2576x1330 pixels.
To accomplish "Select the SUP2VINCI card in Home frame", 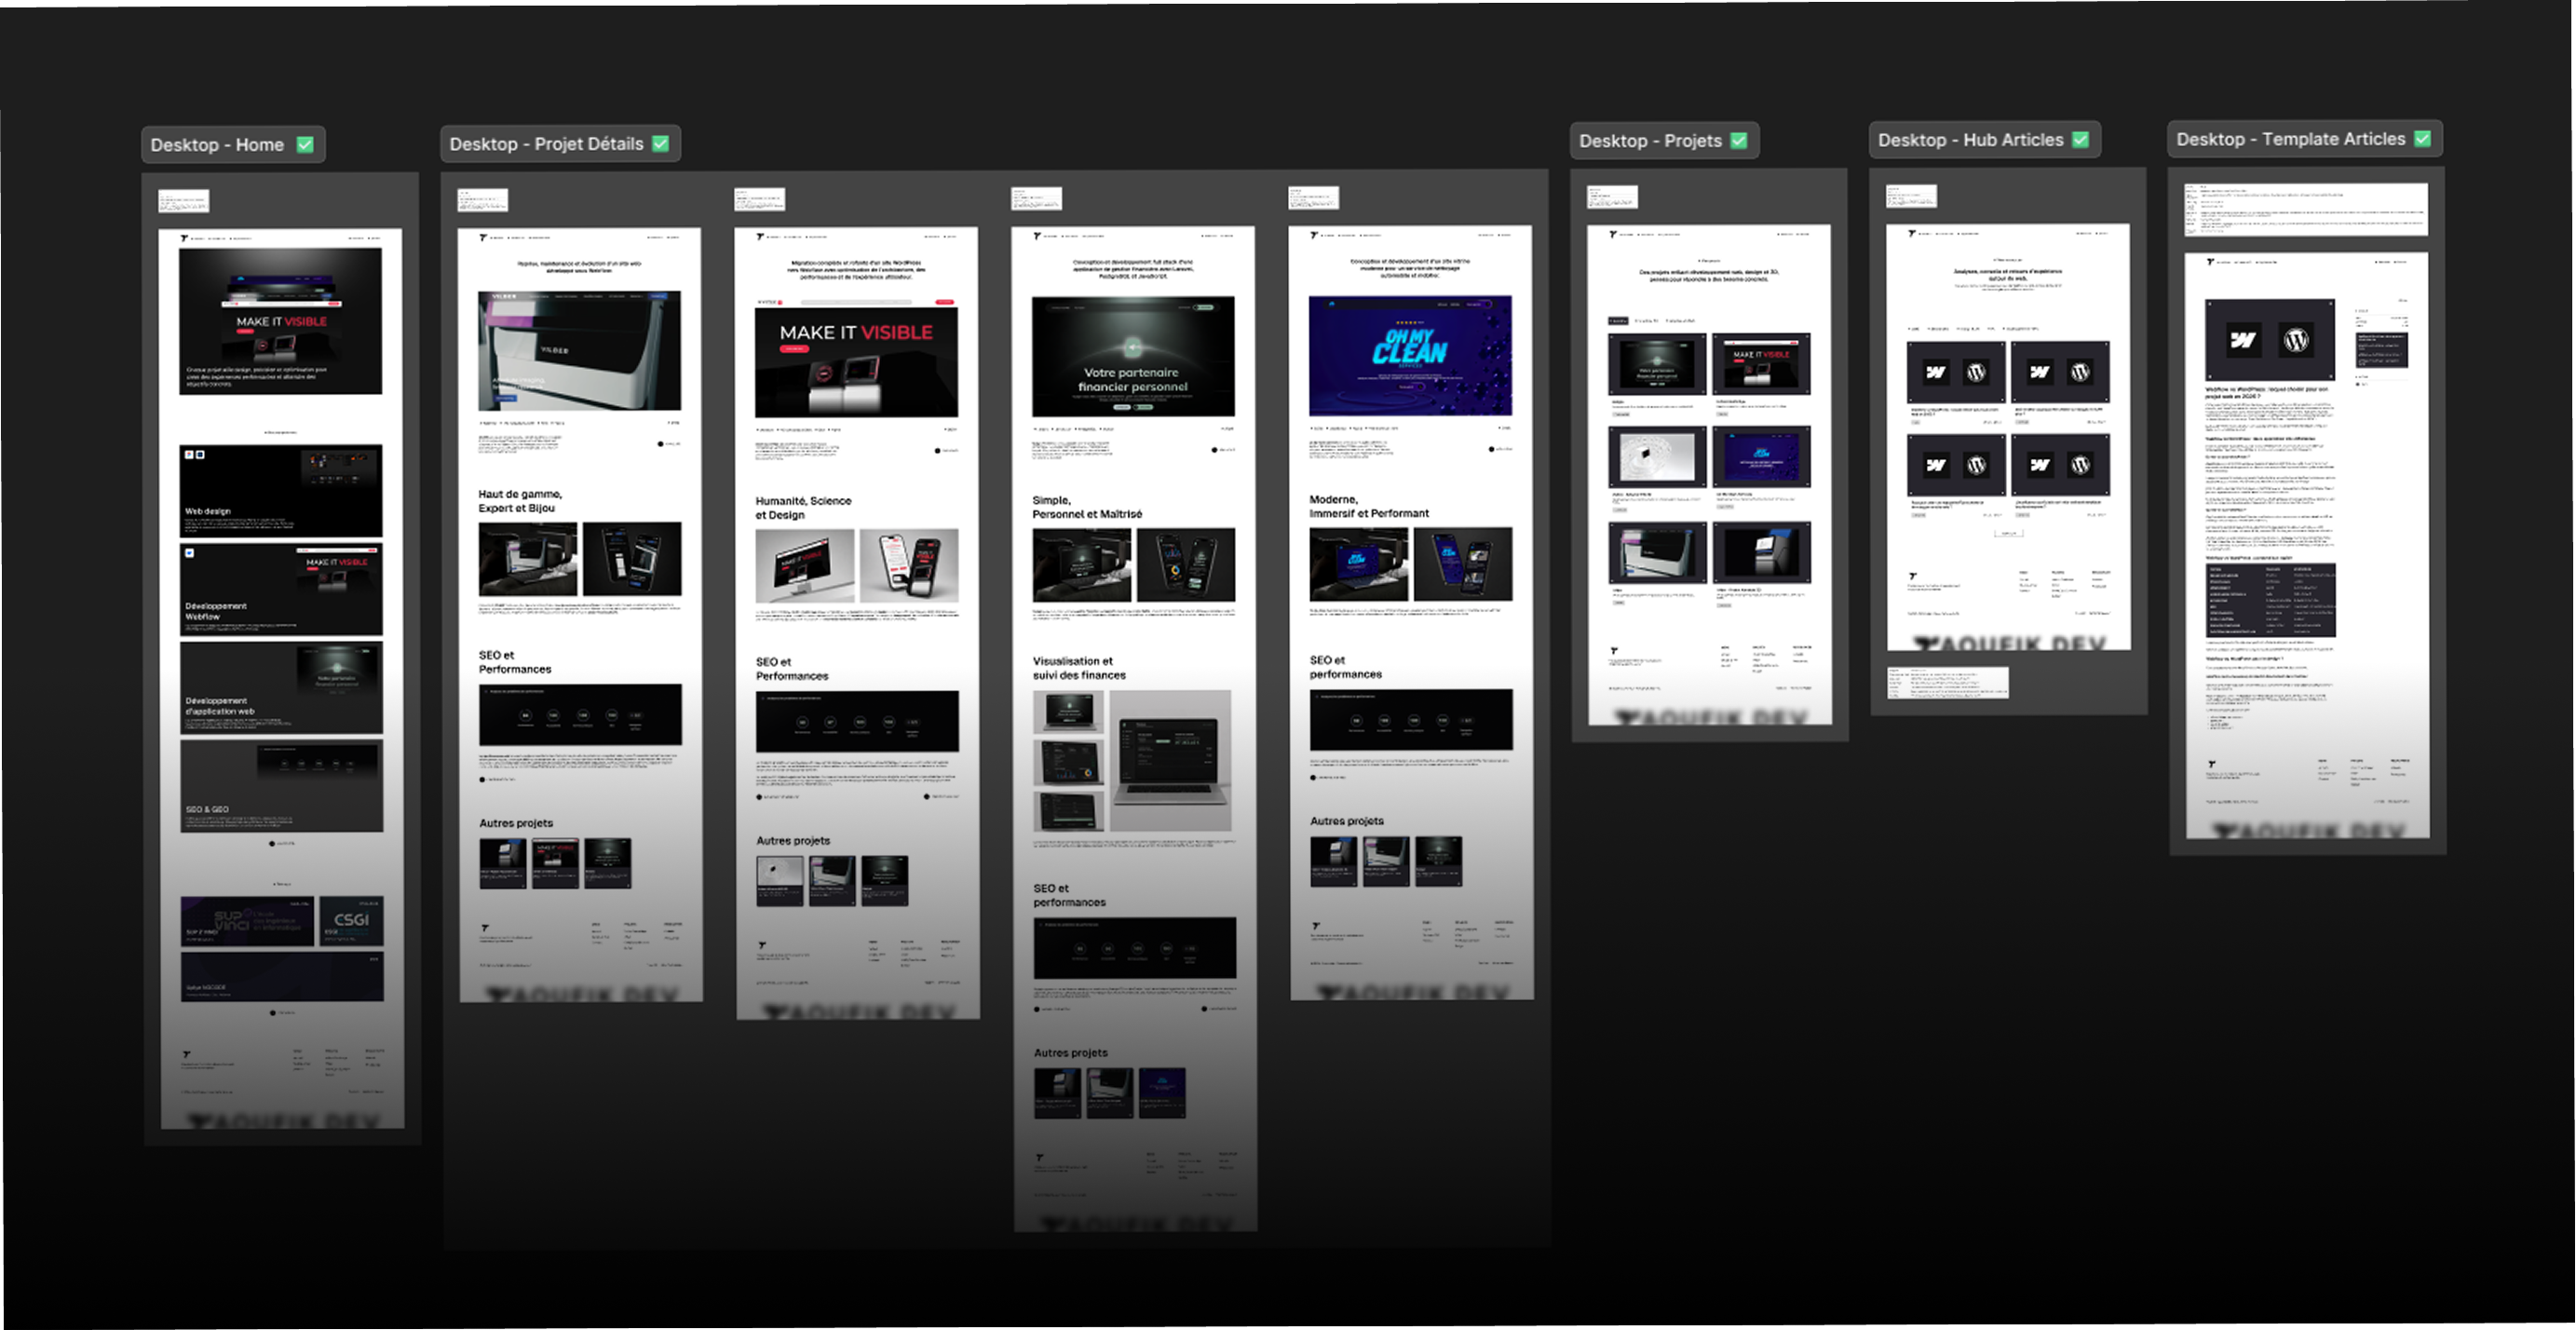I will (247, 921).
